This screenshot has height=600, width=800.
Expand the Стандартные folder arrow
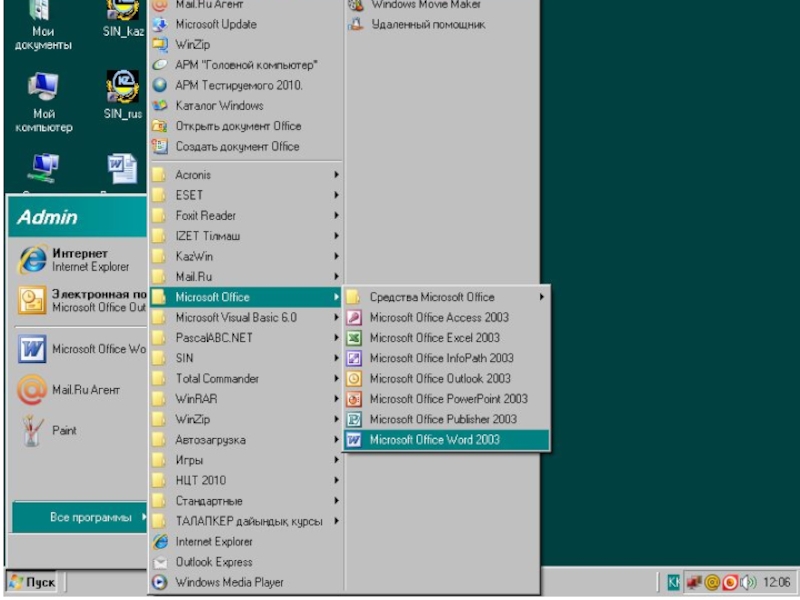coord(336,501)
